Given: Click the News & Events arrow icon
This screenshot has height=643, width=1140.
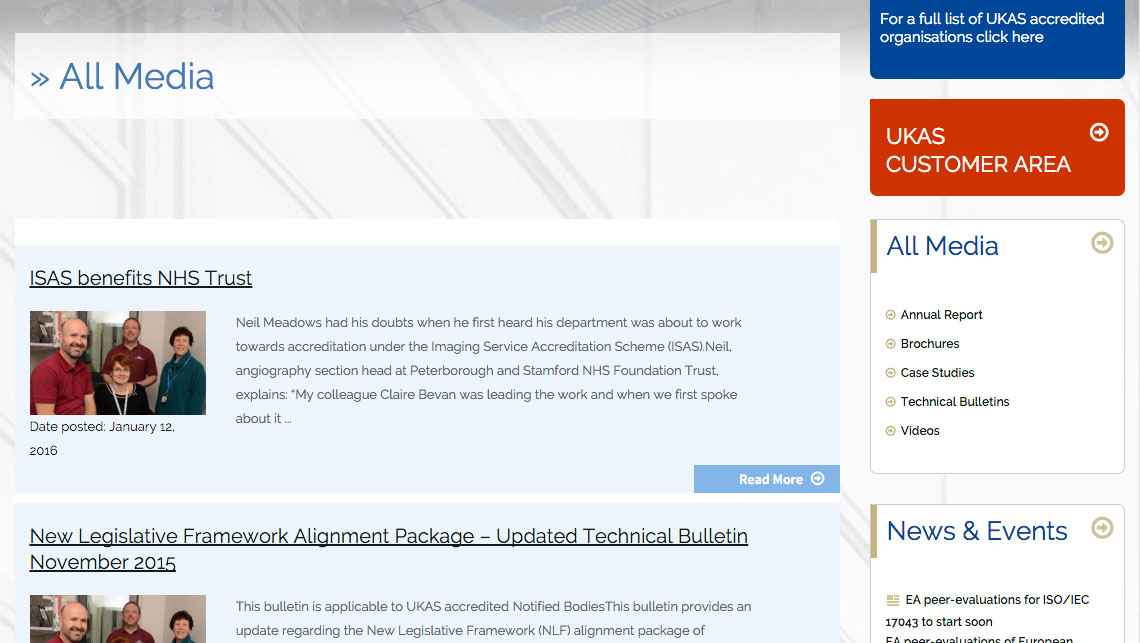Looking at the screenshot, I should [x=1102, y=527].
